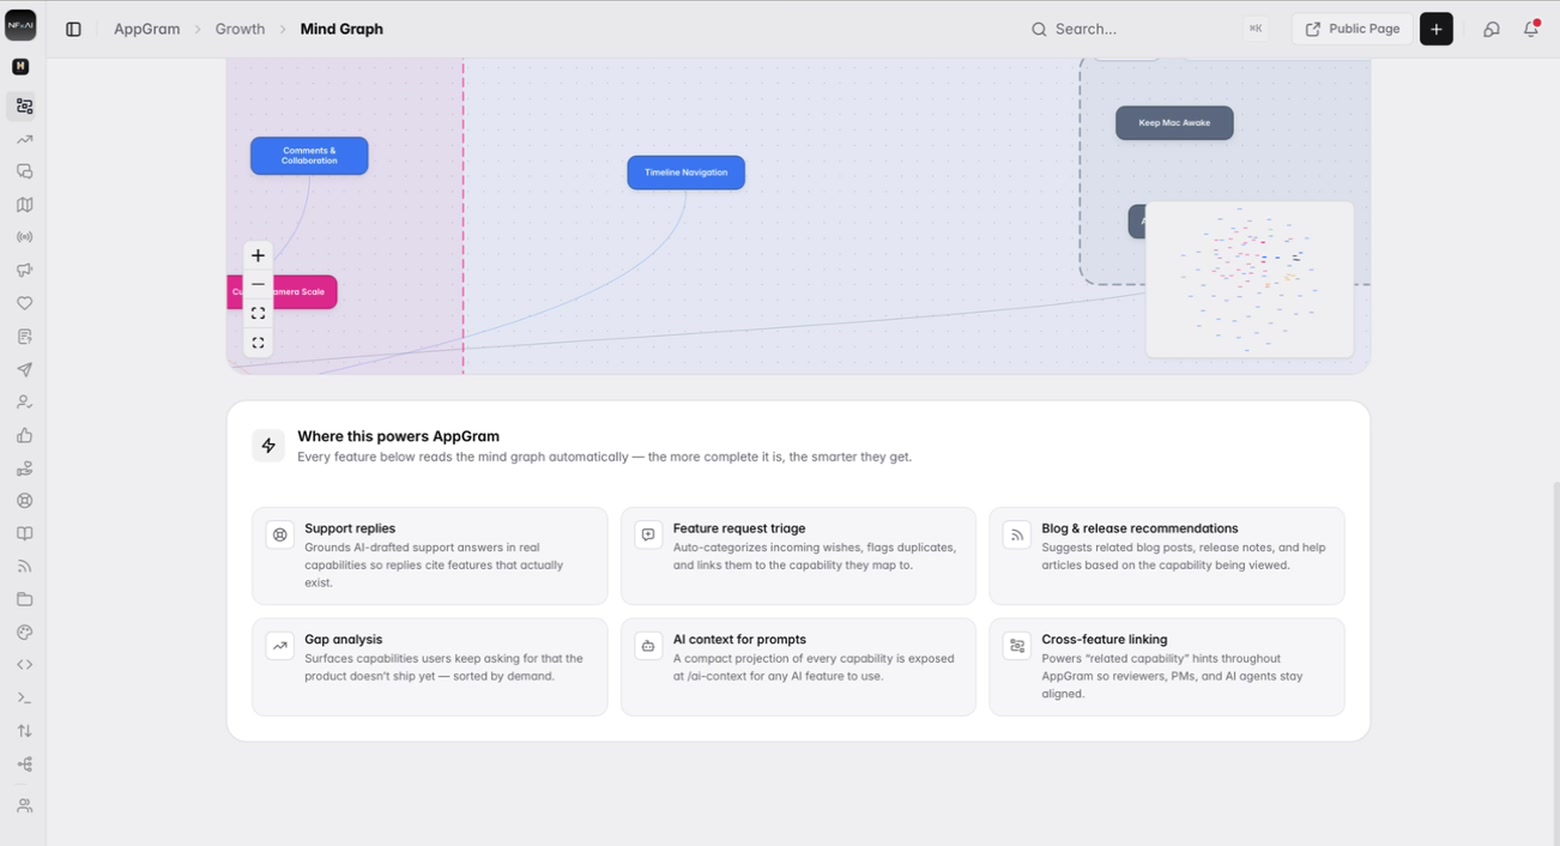1560x846 pixels.
Task: Open the up-down arrows icon in the sidebar
Action: pos(24,730)
